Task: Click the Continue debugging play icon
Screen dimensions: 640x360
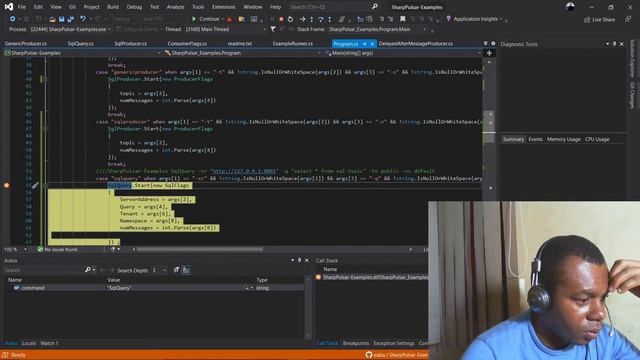Action: coord(194,19)
